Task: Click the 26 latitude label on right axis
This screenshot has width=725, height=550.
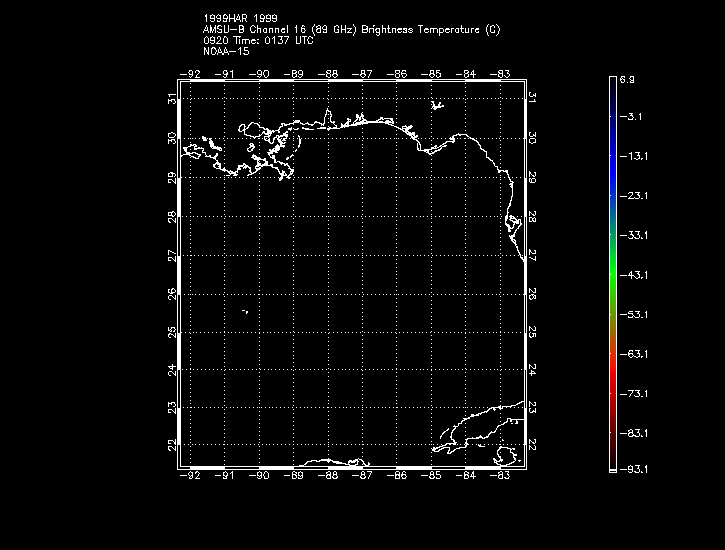Action: (532, 294)
